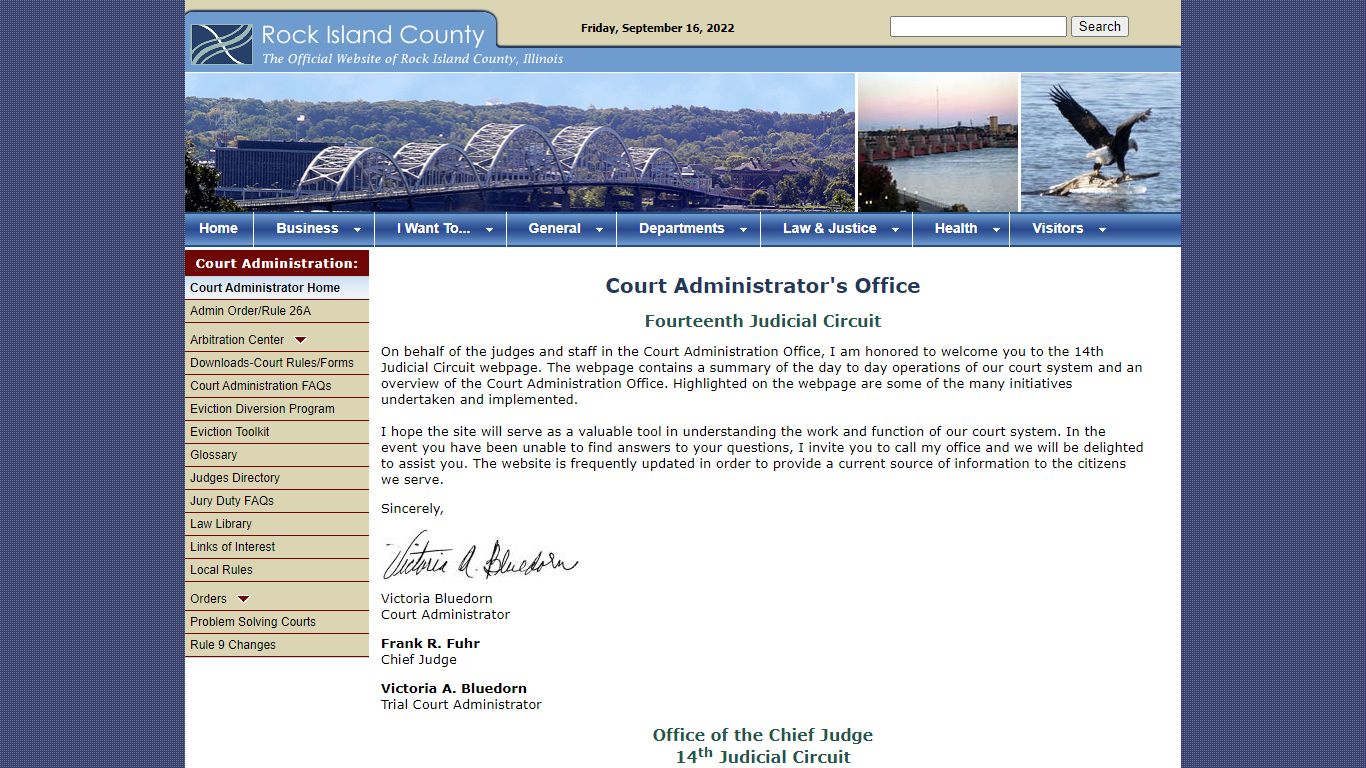Image resolution: width=1366 pixels, height=768 pixels.
Task: Open Eviction Toolkit link
Action: pos(277,432)
